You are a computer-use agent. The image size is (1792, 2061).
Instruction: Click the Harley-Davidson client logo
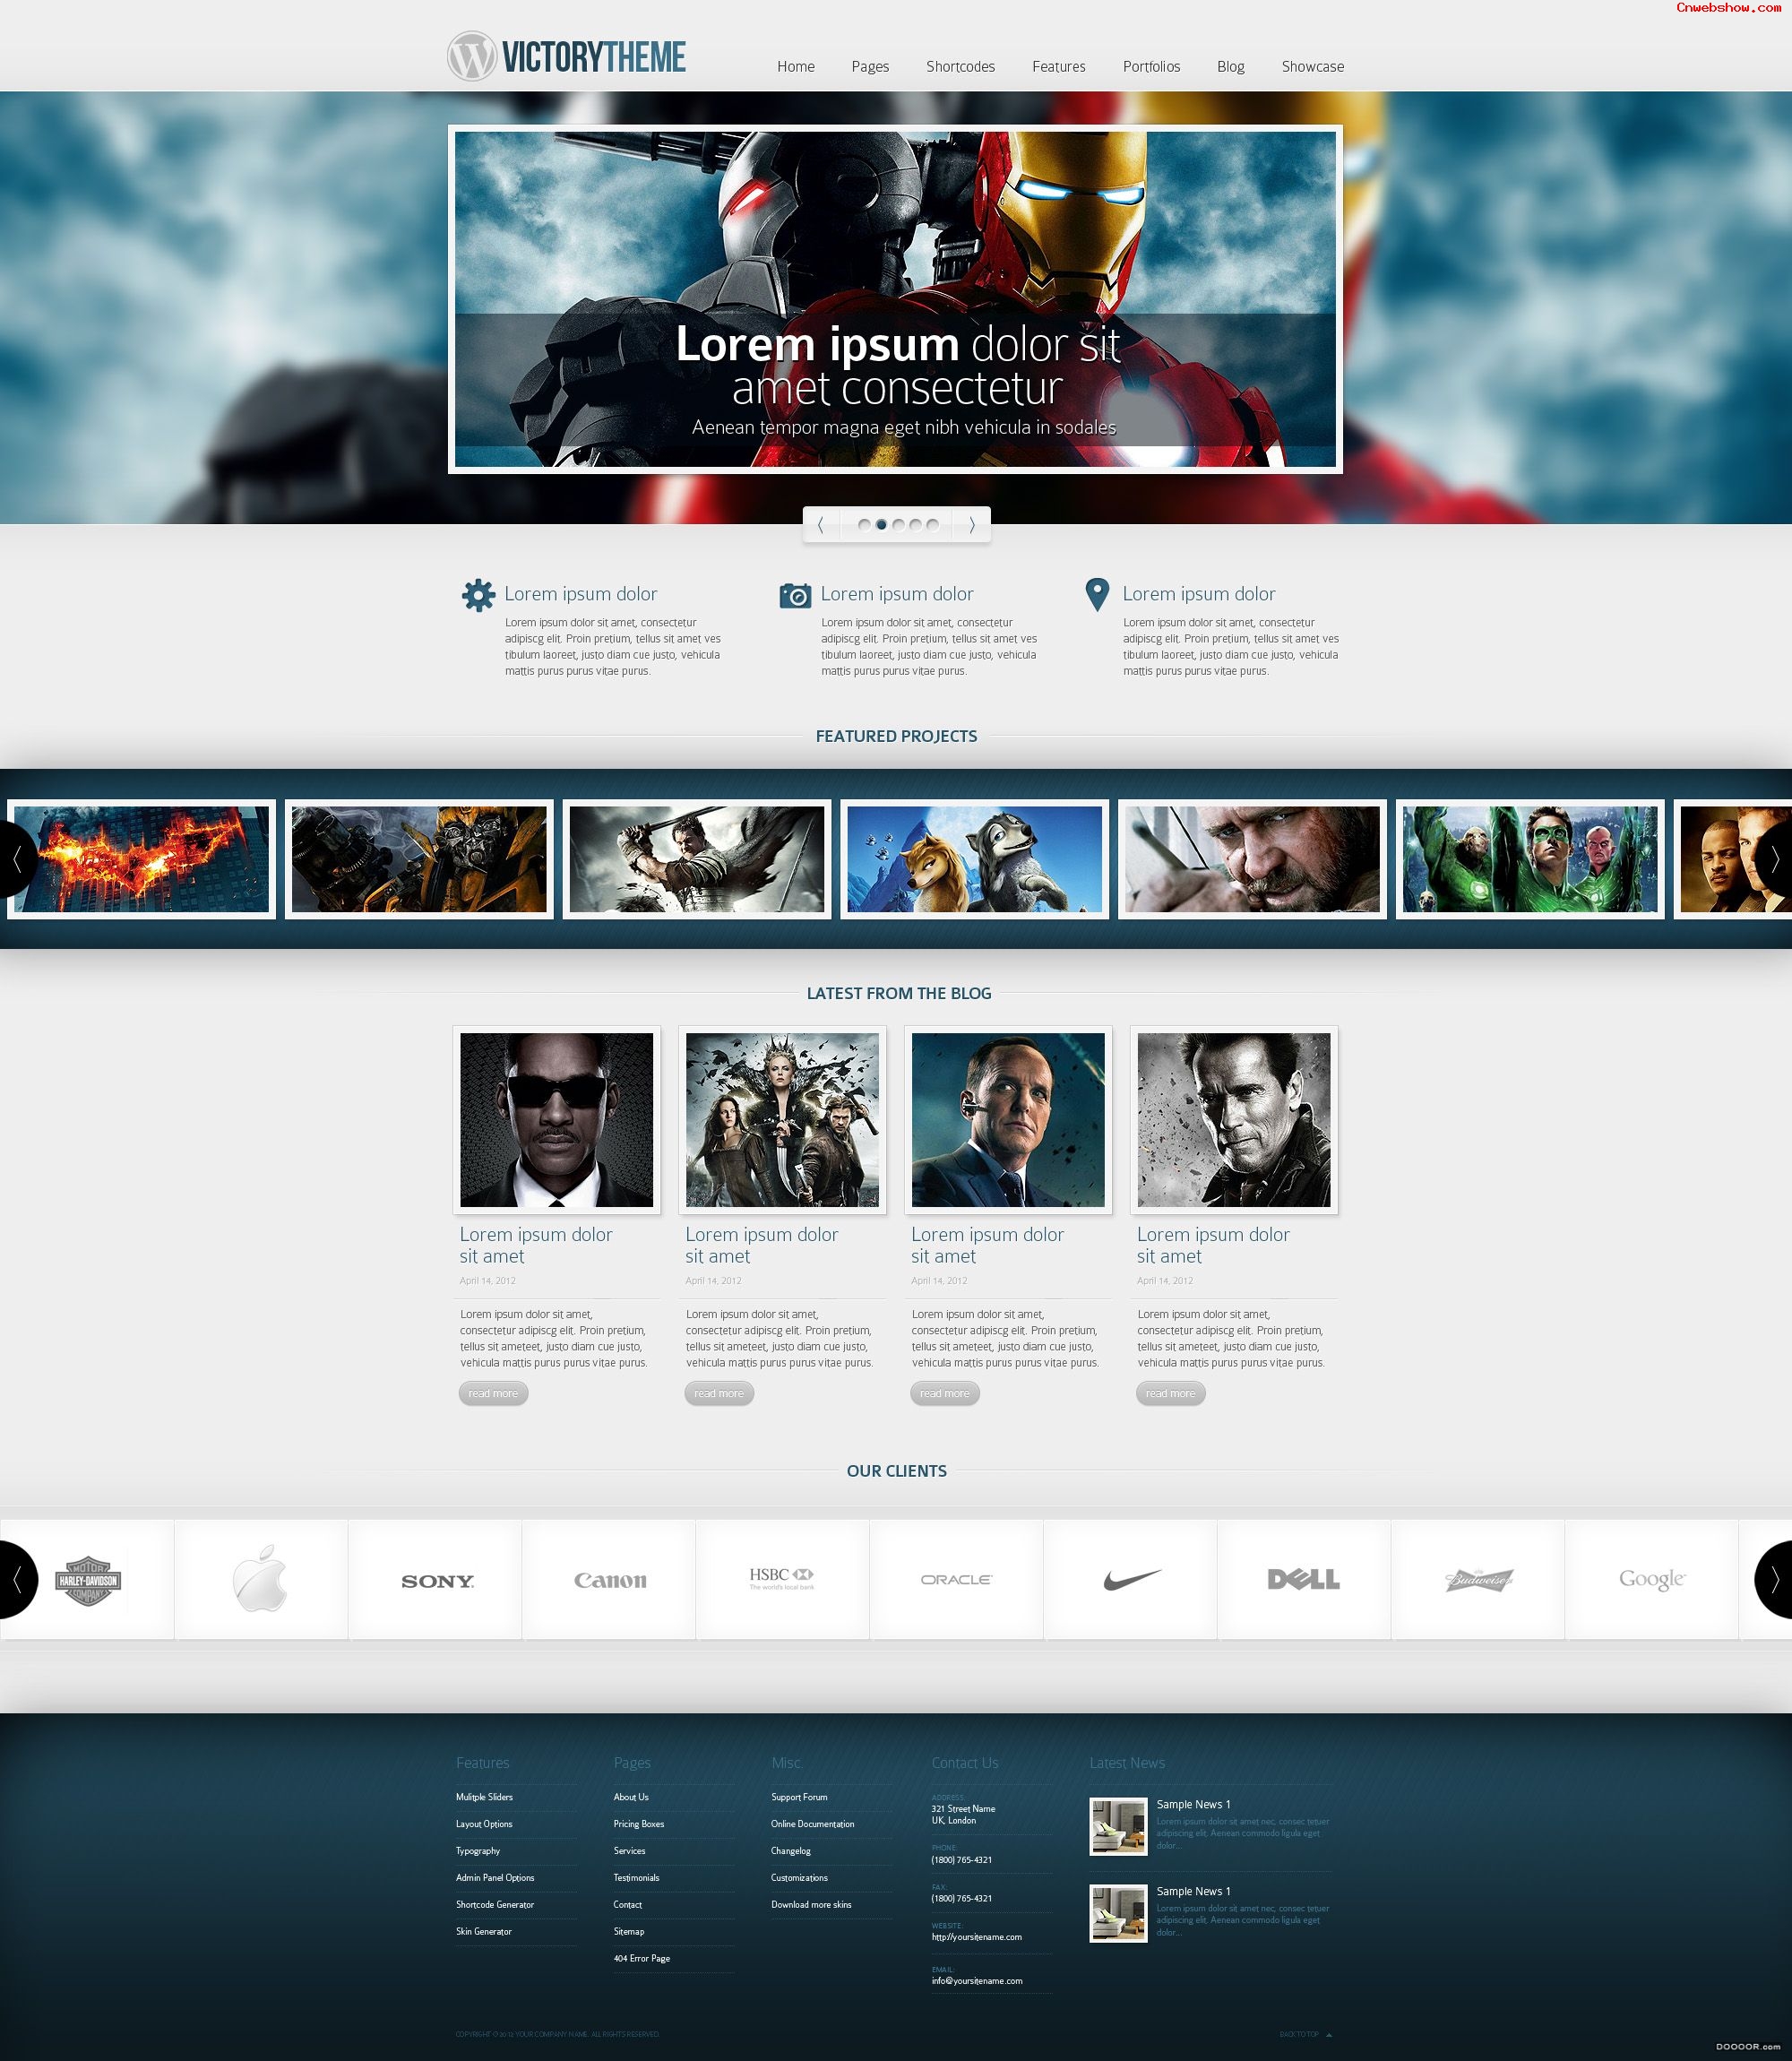pyautogui.click(x=88, y=1581)
